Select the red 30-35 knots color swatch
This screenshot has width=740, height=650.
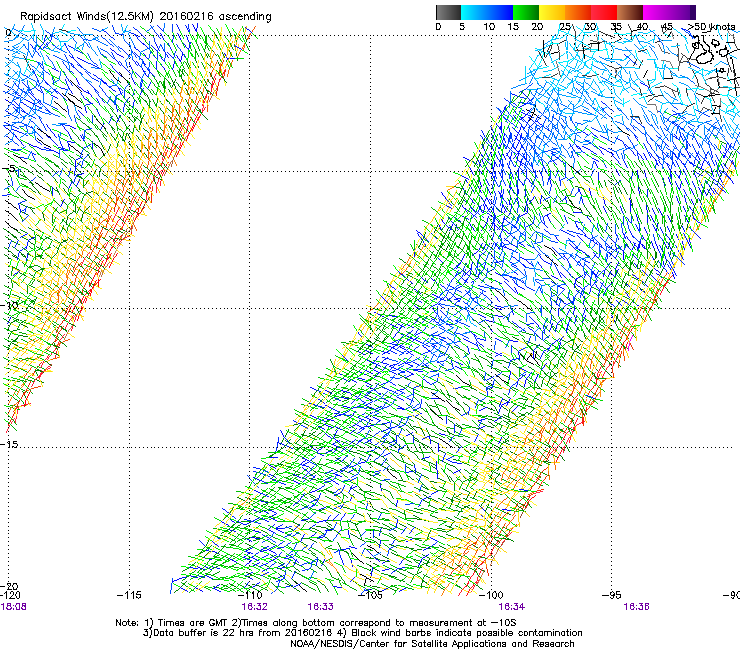pos(604,12)
